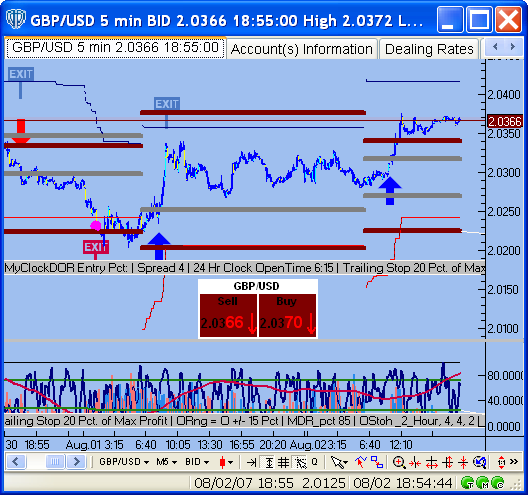528x495 pixels.
Task: Click the 2.0400 price axis label
Action: click(504, 95)
